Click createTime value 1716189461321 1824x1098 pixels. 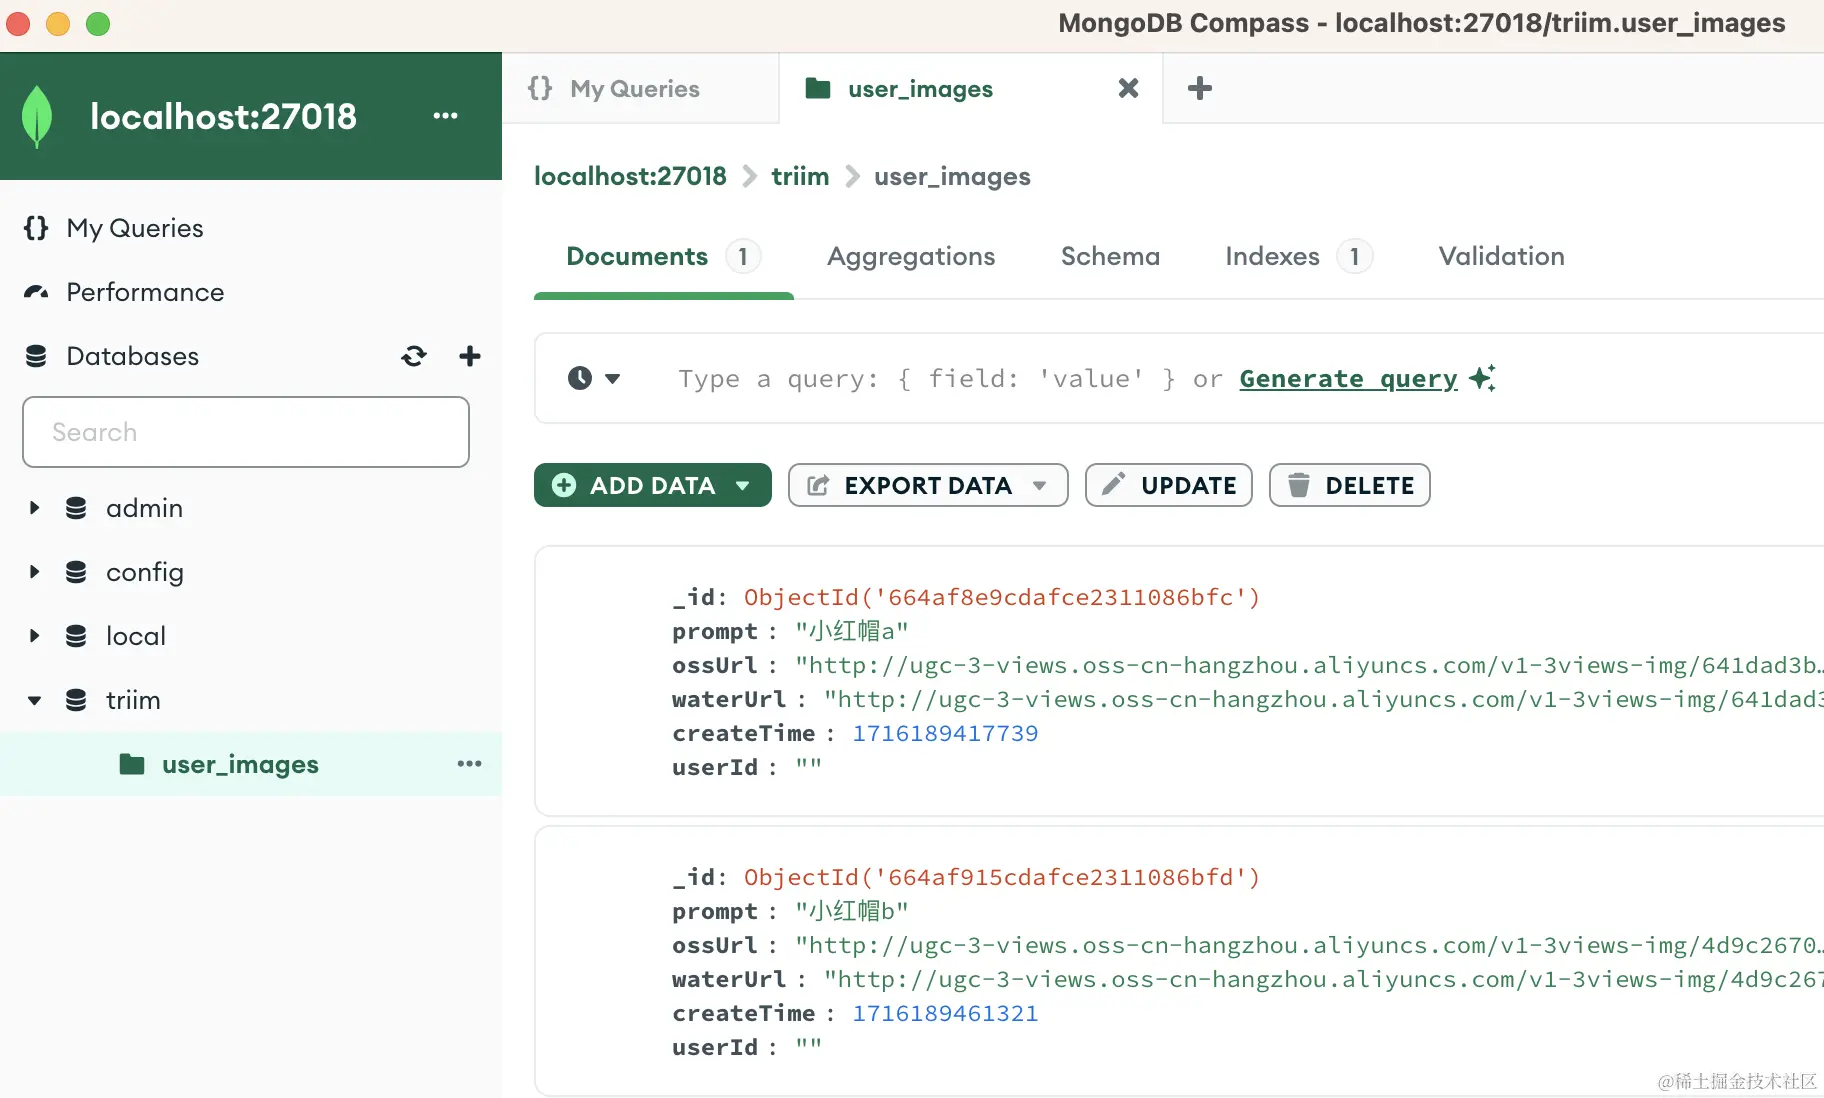pos(945,1013)
